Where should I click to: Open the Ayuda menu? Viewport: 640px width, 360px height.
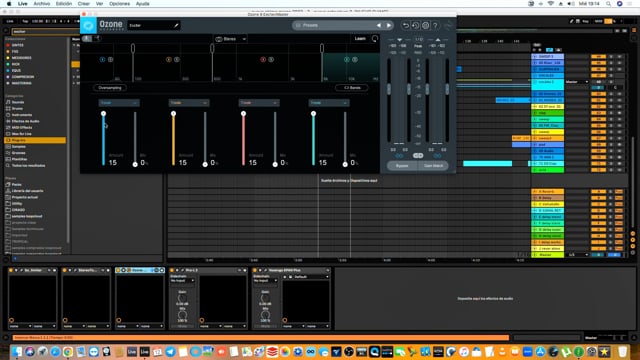click(x=142, y=4)
